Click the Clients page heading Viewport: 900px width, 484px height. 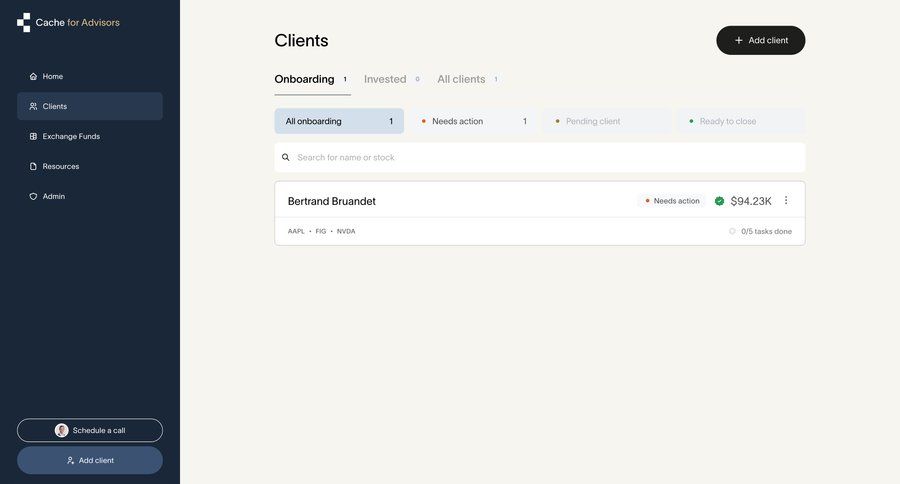click(301, 40)
